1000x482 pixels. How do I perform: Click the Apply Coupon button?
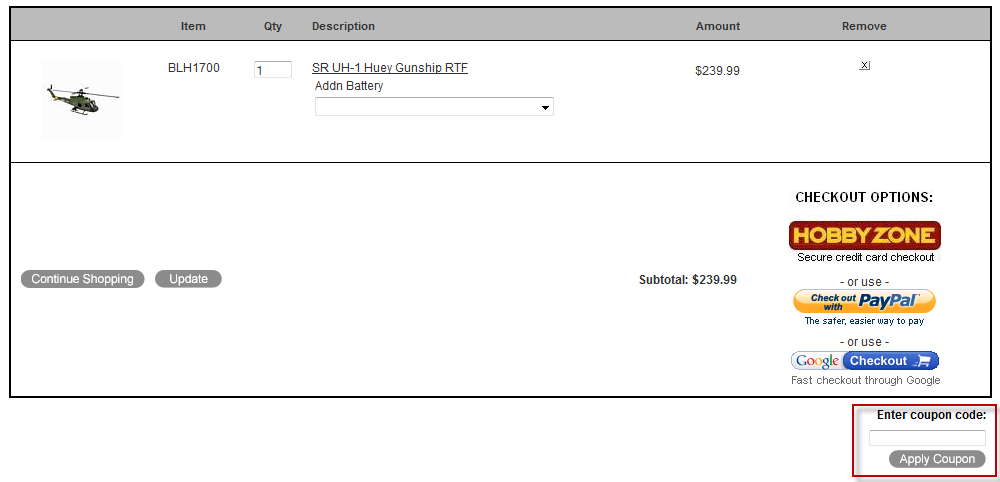[x=937, y=459]
